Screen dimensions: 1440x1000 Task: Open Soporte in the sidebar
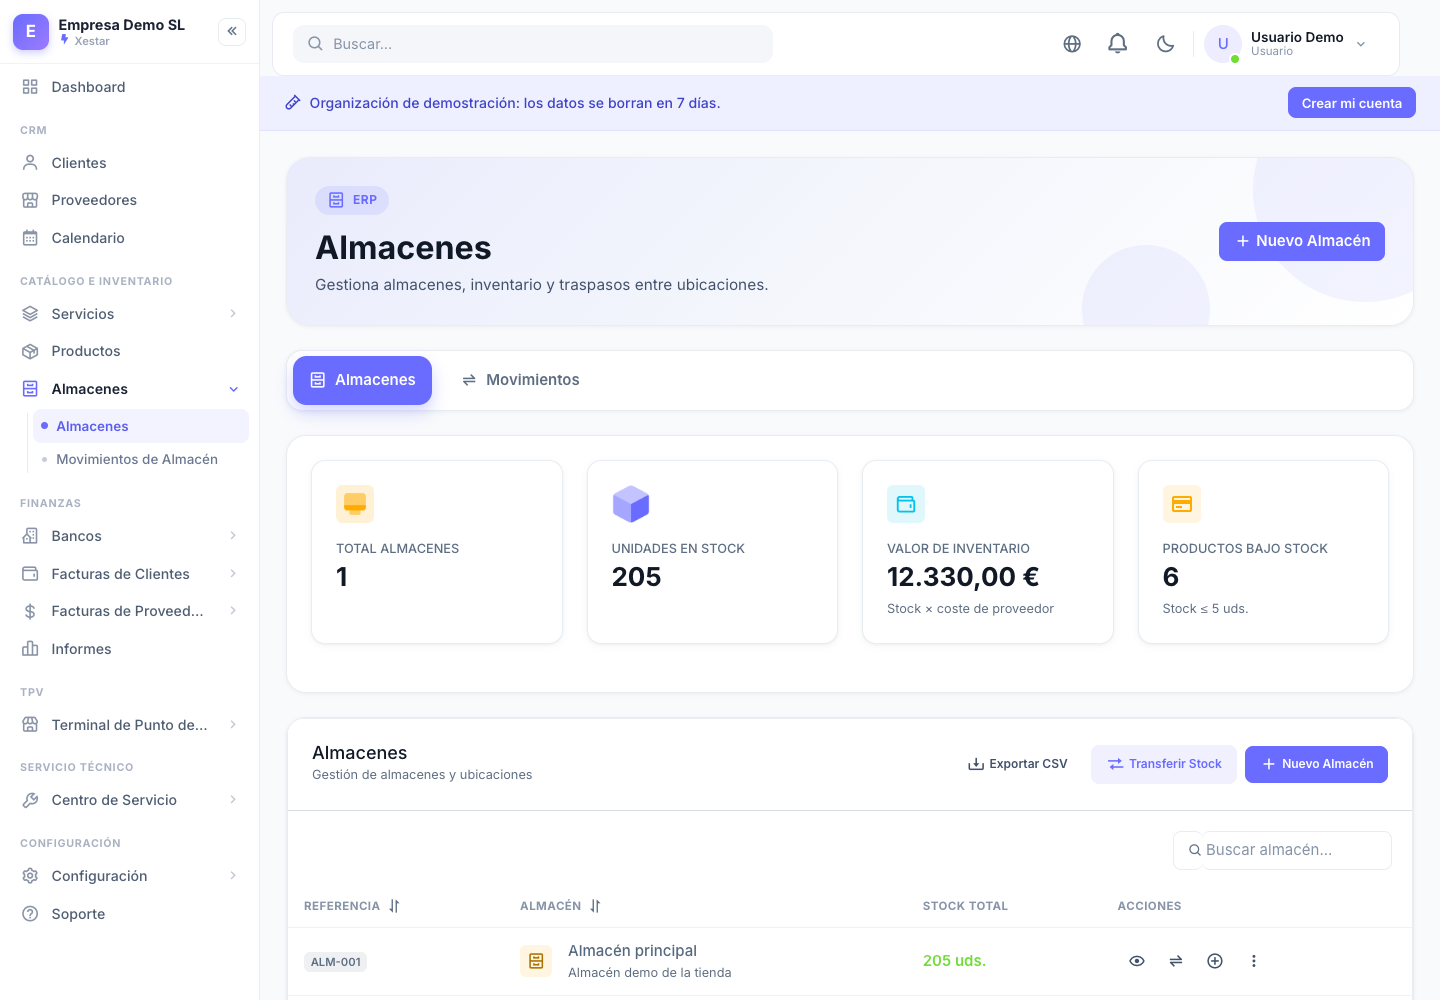[x=129, y=914]
